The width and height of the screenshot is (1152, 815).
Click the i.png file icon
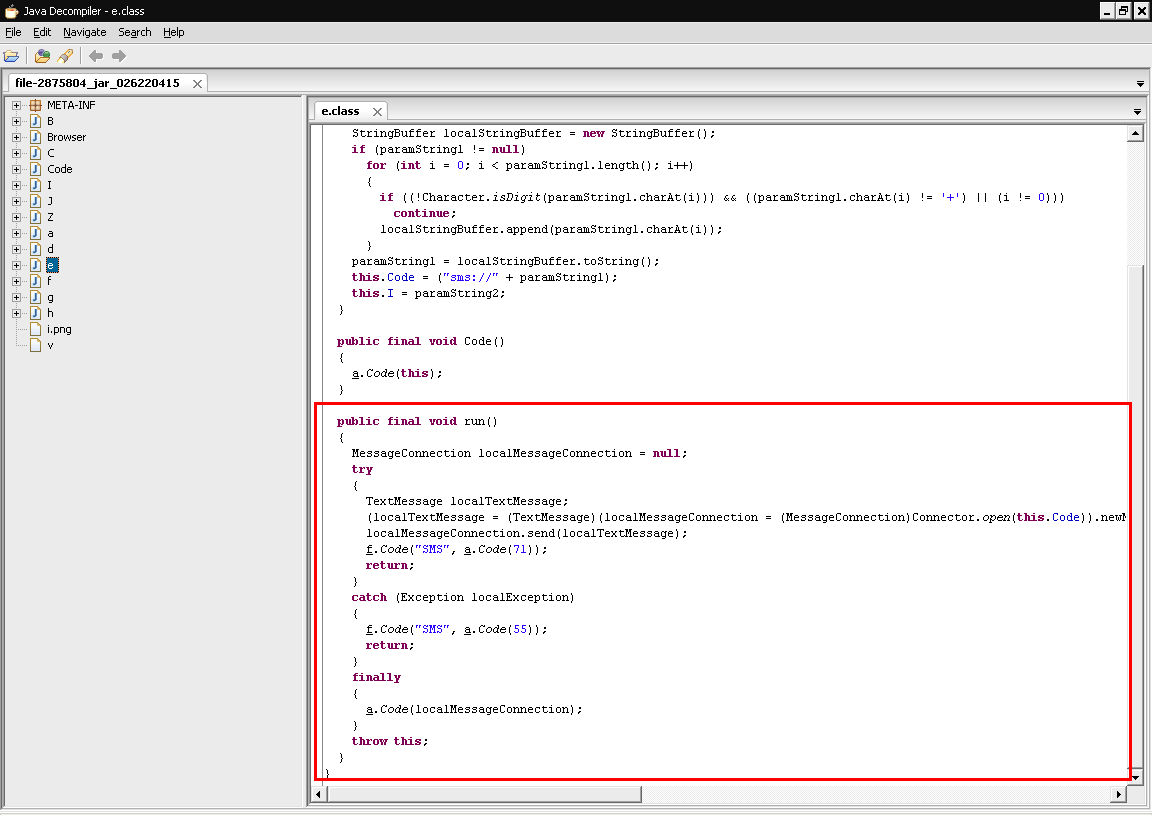coord(35,329)
